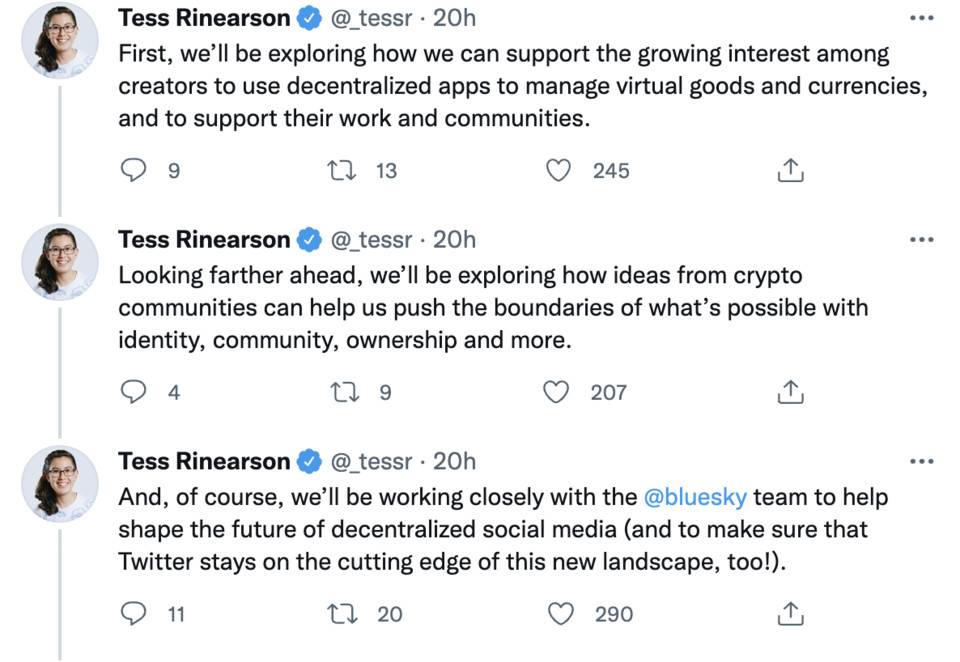
Task: Open more options on first tweet
Action: 921,18
